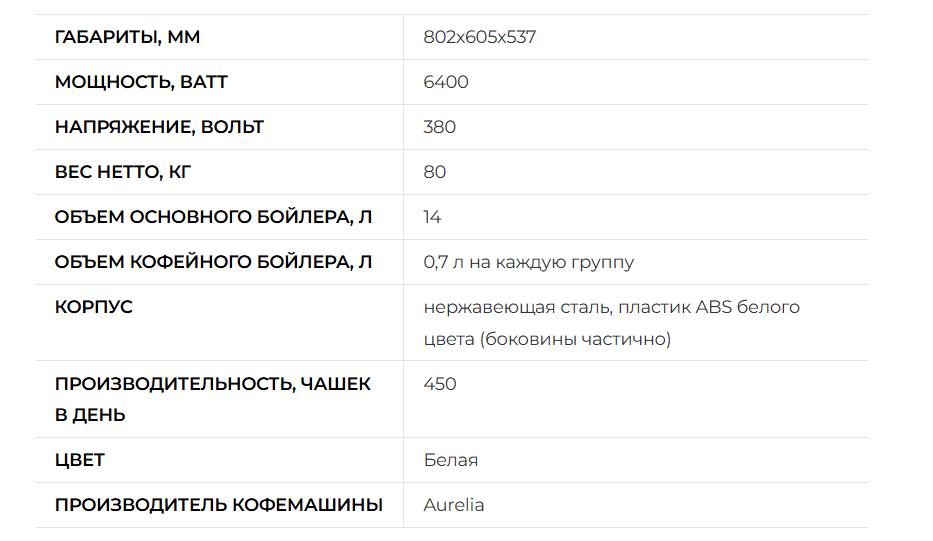Click the МОЩНОСТЬ, ВАТТ label
This screenshot has height=541, width=933.
point(141,82)
